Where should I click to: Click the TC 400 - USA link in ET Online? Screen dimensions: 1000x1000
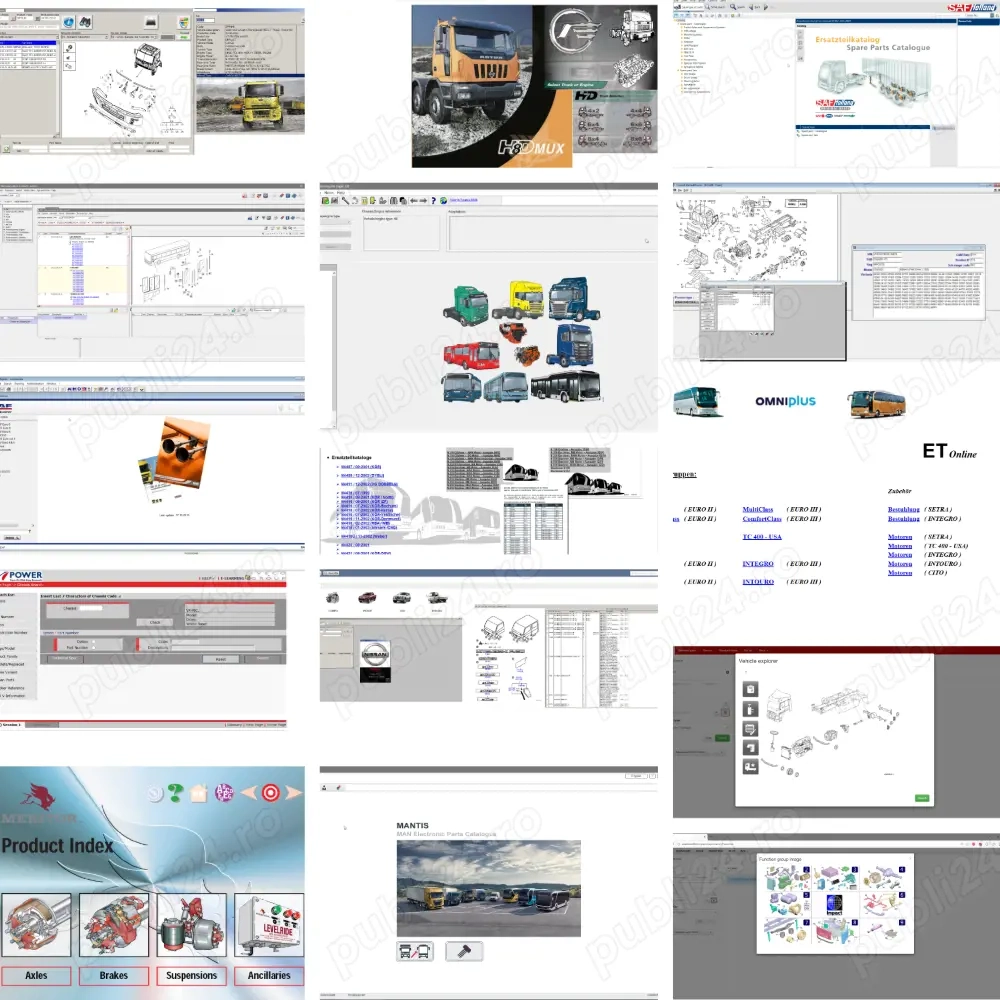pos(762,537)
